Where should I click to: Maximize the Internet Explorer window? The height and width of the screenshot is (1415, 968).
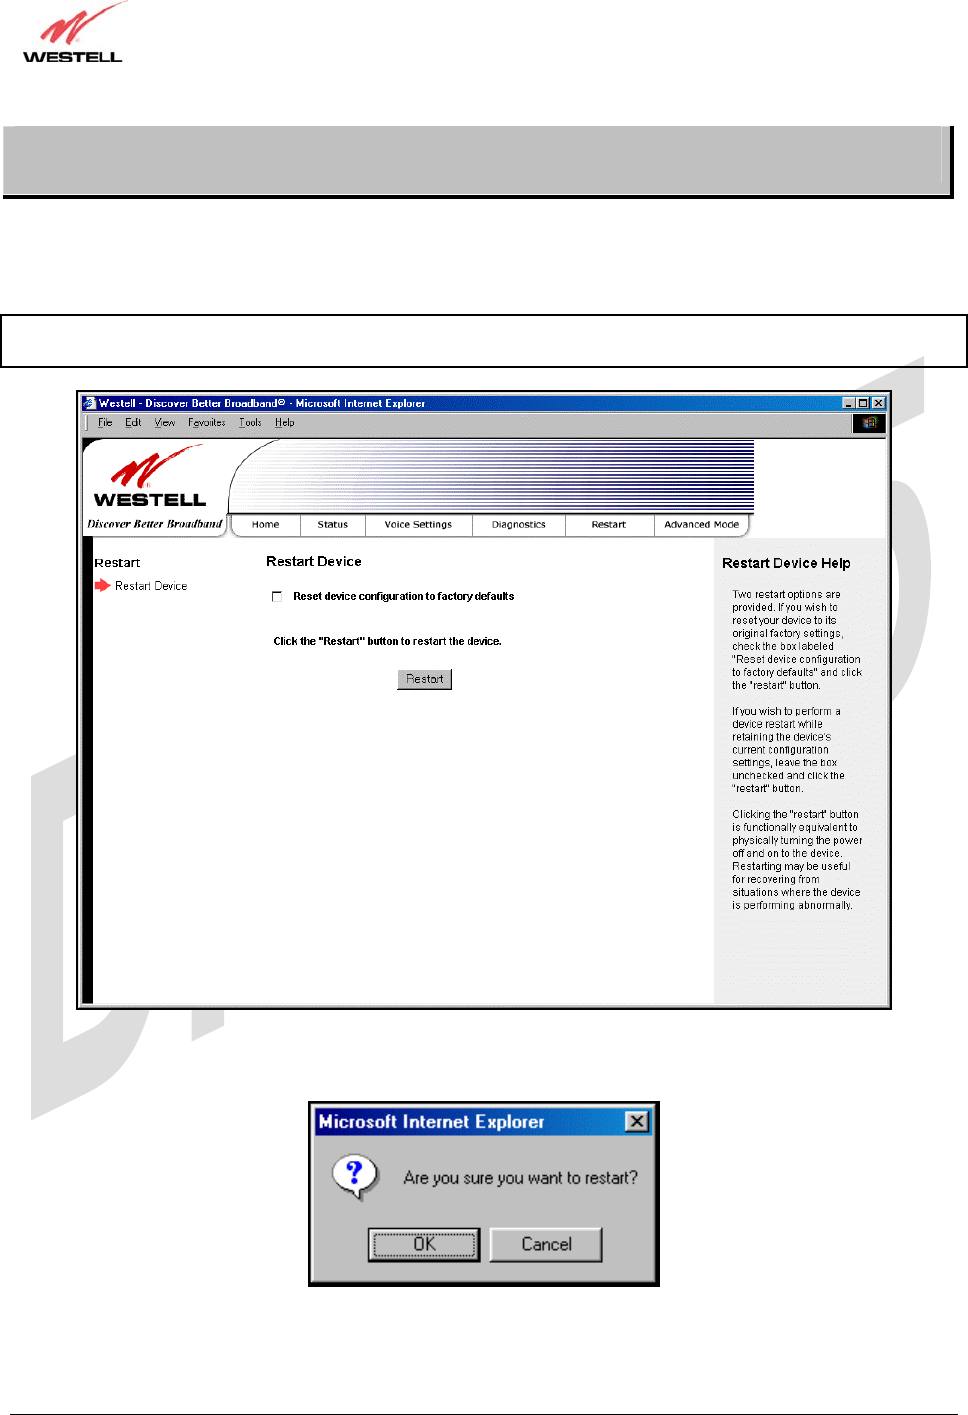point(863,403)
